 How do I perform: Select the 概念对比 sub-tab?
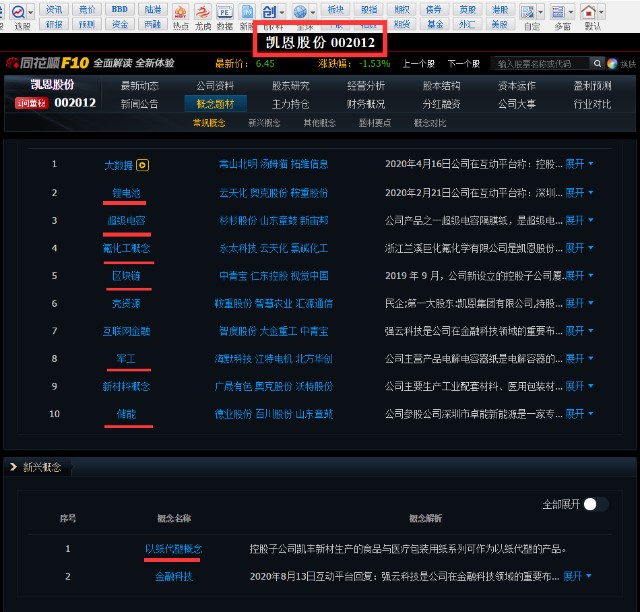[x=430, y=123]
